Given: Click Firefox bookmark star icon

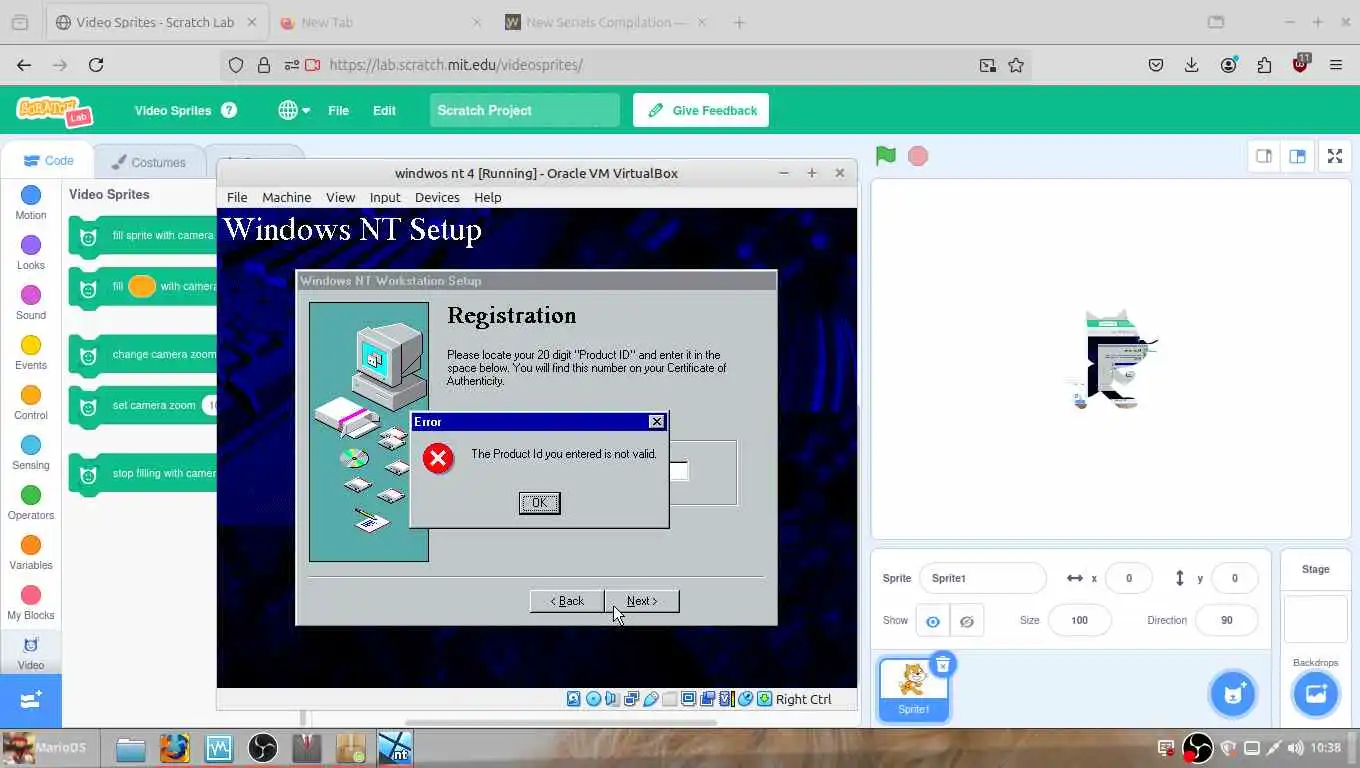Looking at the screenshot, I should coord(1016,65).
